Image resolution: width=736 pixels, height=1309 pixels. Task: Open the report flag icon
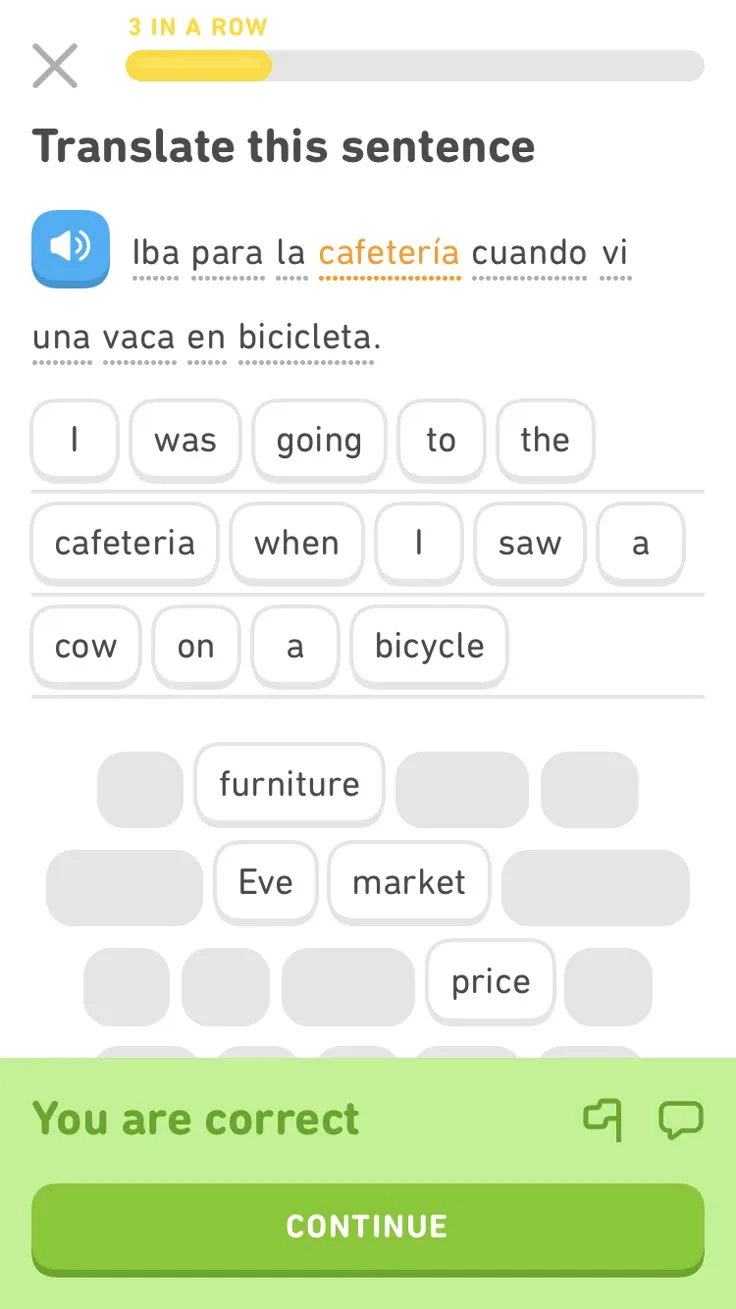(x=602, y=1119)
